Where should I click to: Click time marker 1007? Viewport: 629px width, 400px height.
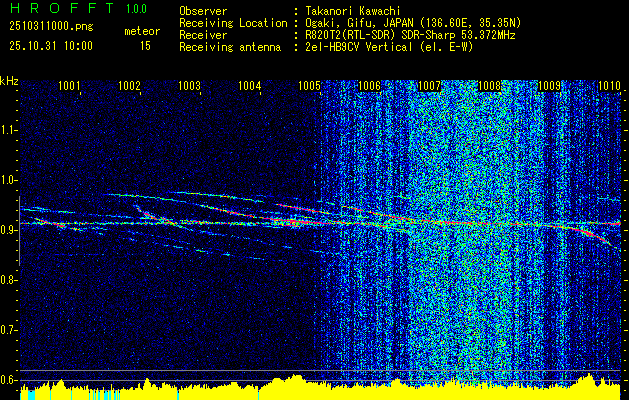pyautogui.click(x=430, y=85)
